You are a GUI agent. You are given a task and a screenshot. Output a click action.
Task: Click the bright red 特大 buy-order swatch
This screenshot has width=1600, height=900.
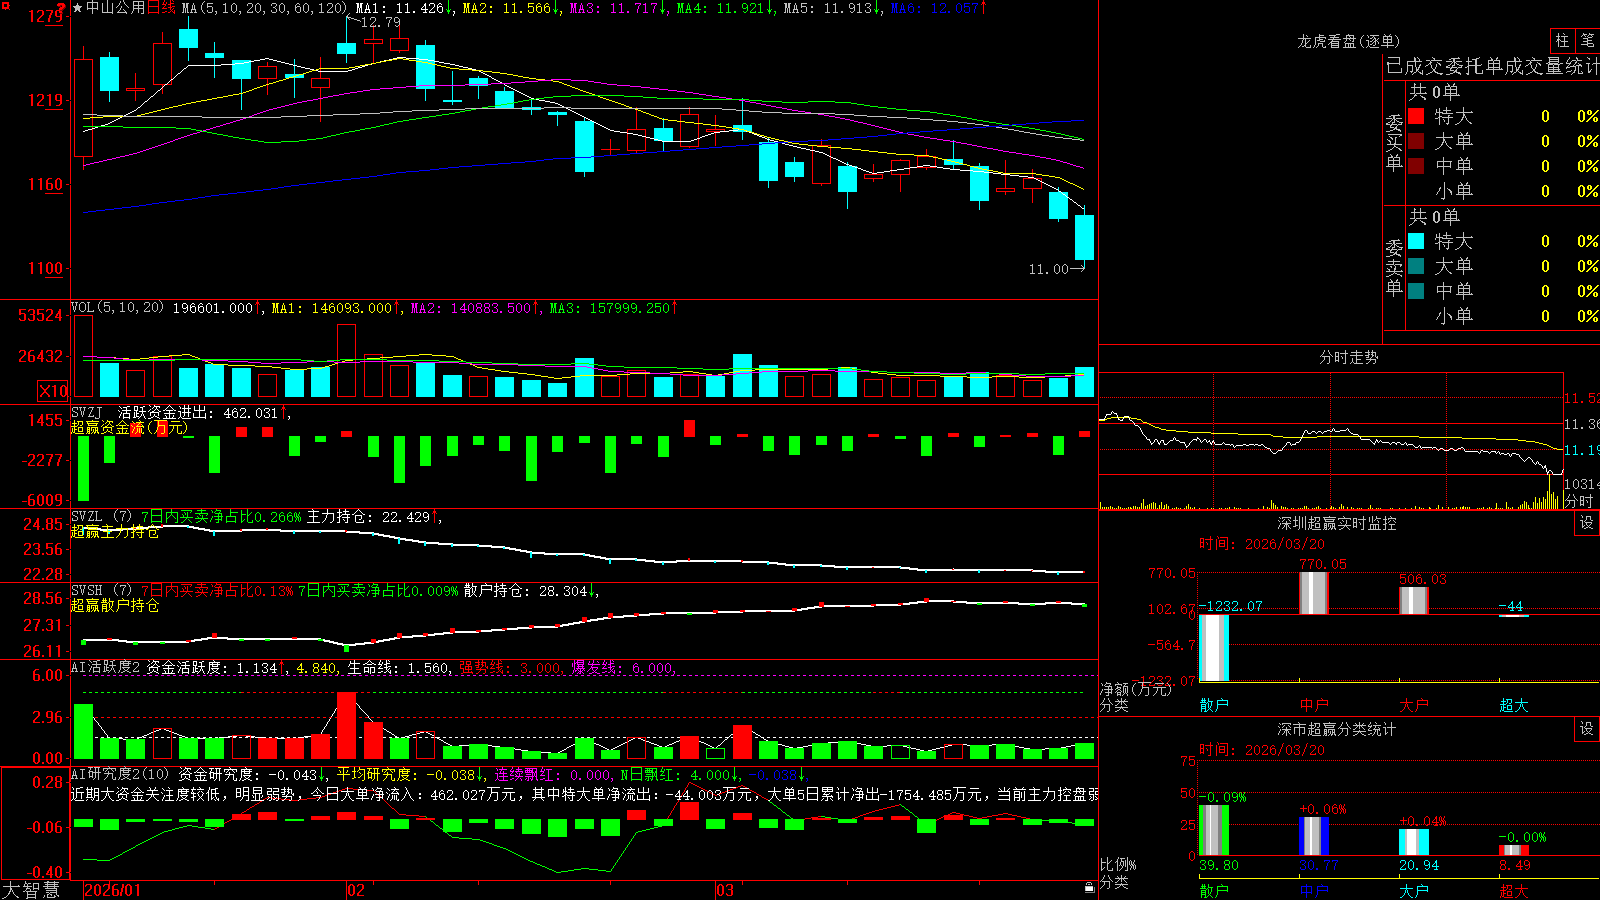[1416, 116]
